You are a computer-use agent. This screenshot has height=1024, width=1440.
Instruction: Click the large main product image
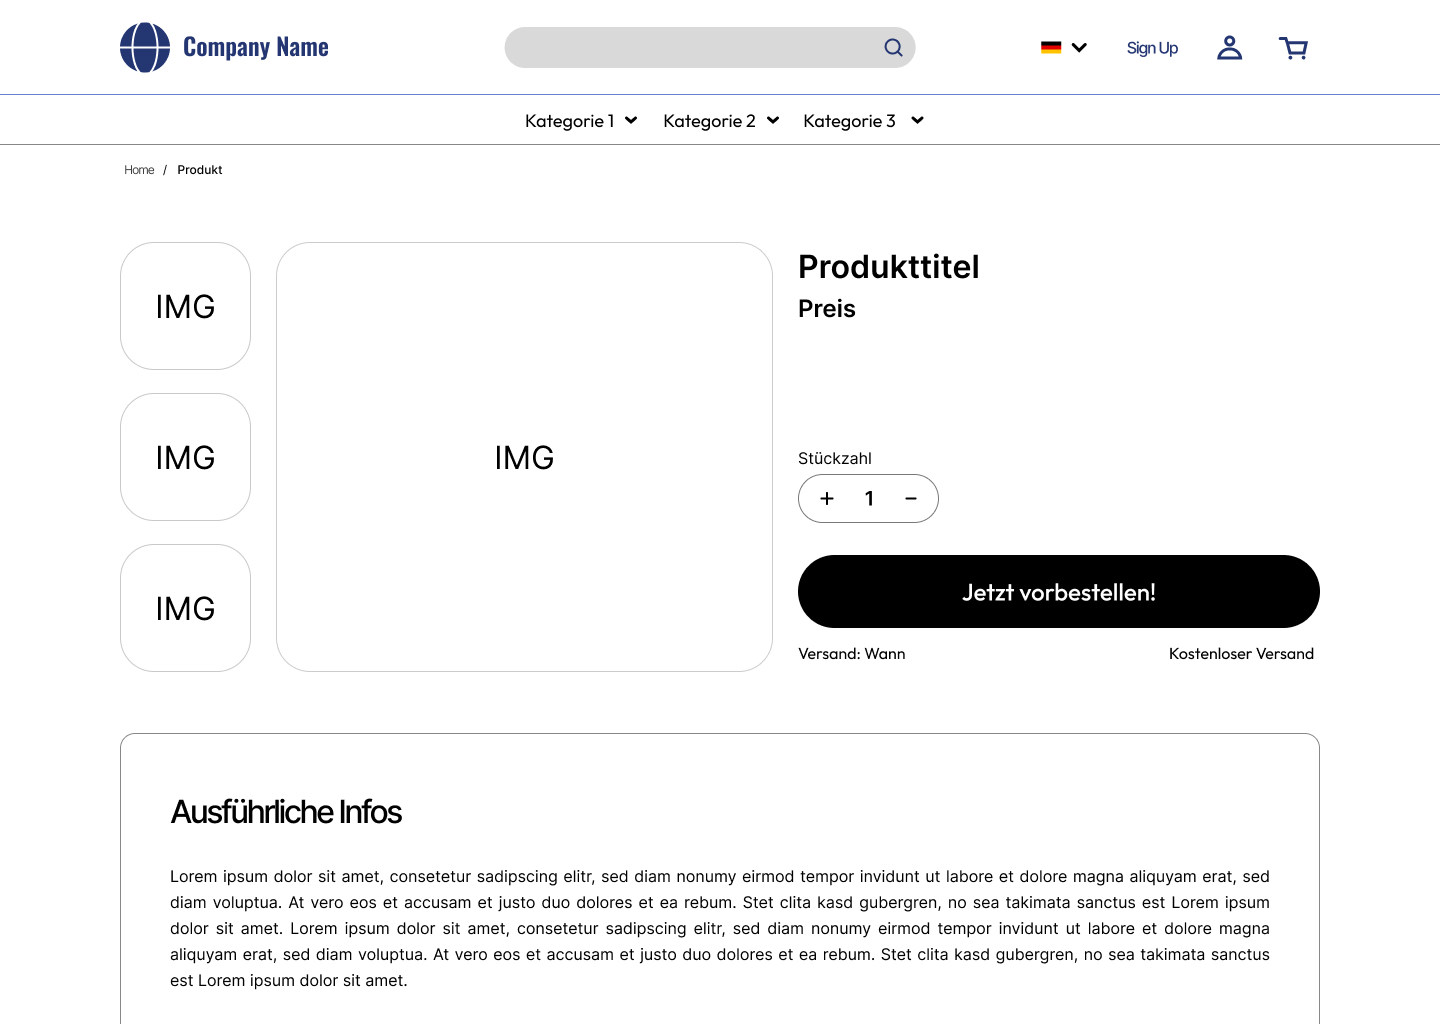524,457
